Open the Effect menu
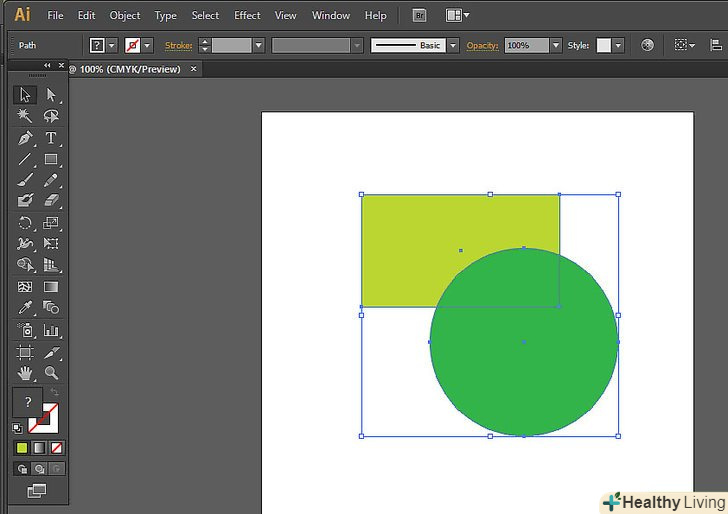Viewport: 728px width, 514px height. point(247,15)
